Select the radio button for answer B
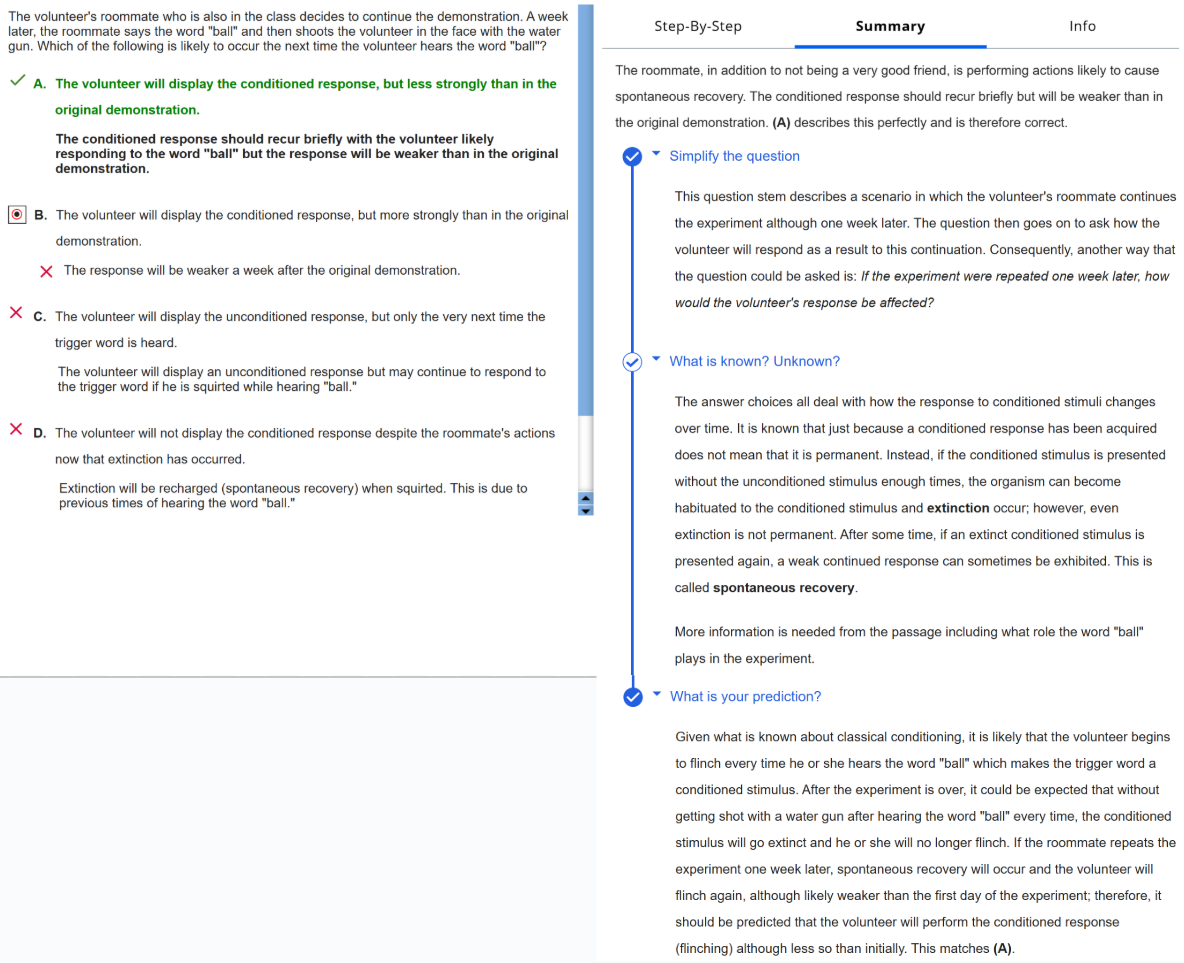This screenshot has height=963, width=1184. (x=16, y=215)
